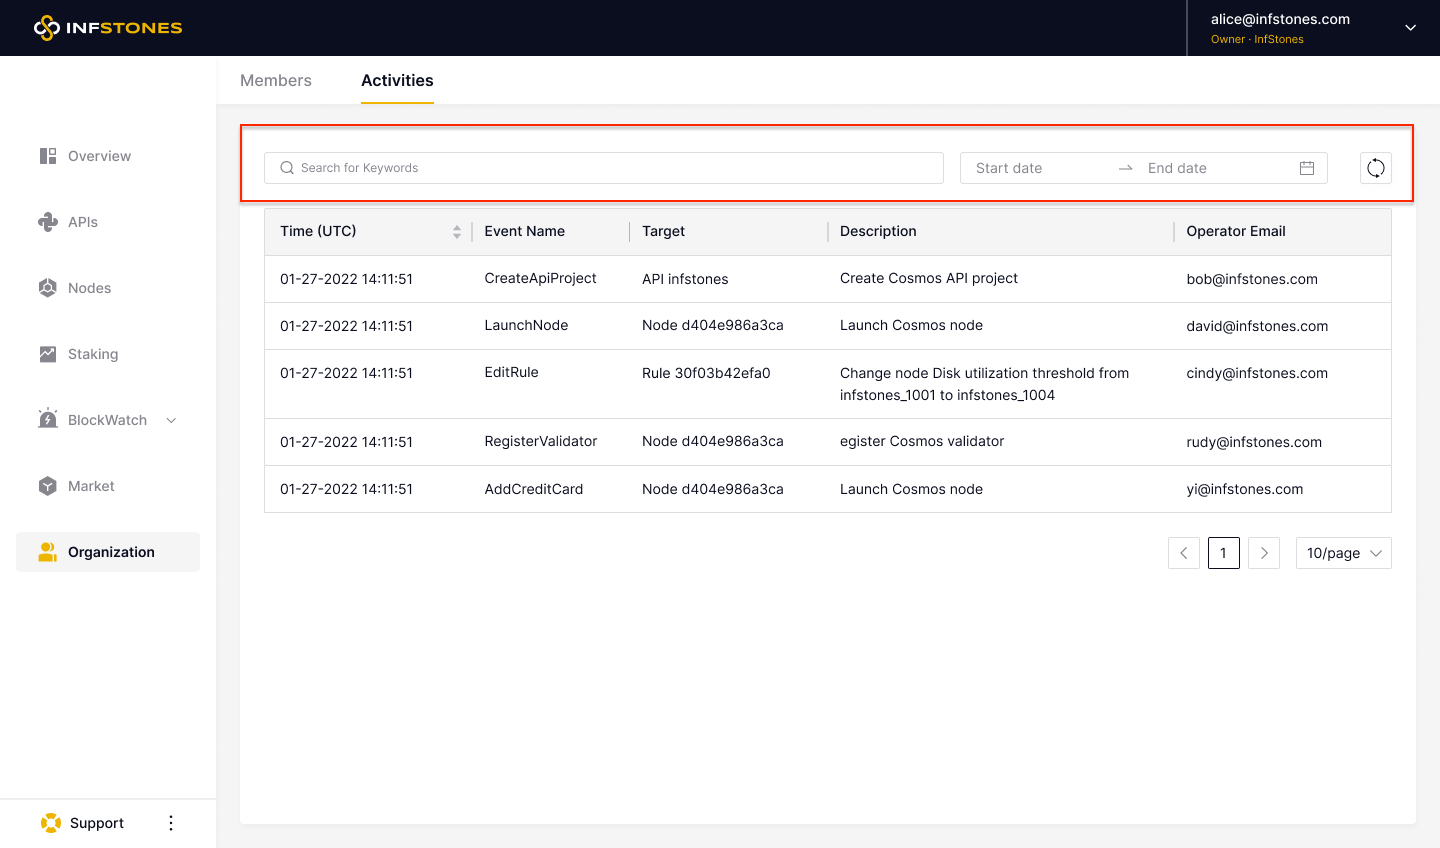Click alice@infstones.com account label
Screen dimensions: 1440x848
[x=1280, y=19]
